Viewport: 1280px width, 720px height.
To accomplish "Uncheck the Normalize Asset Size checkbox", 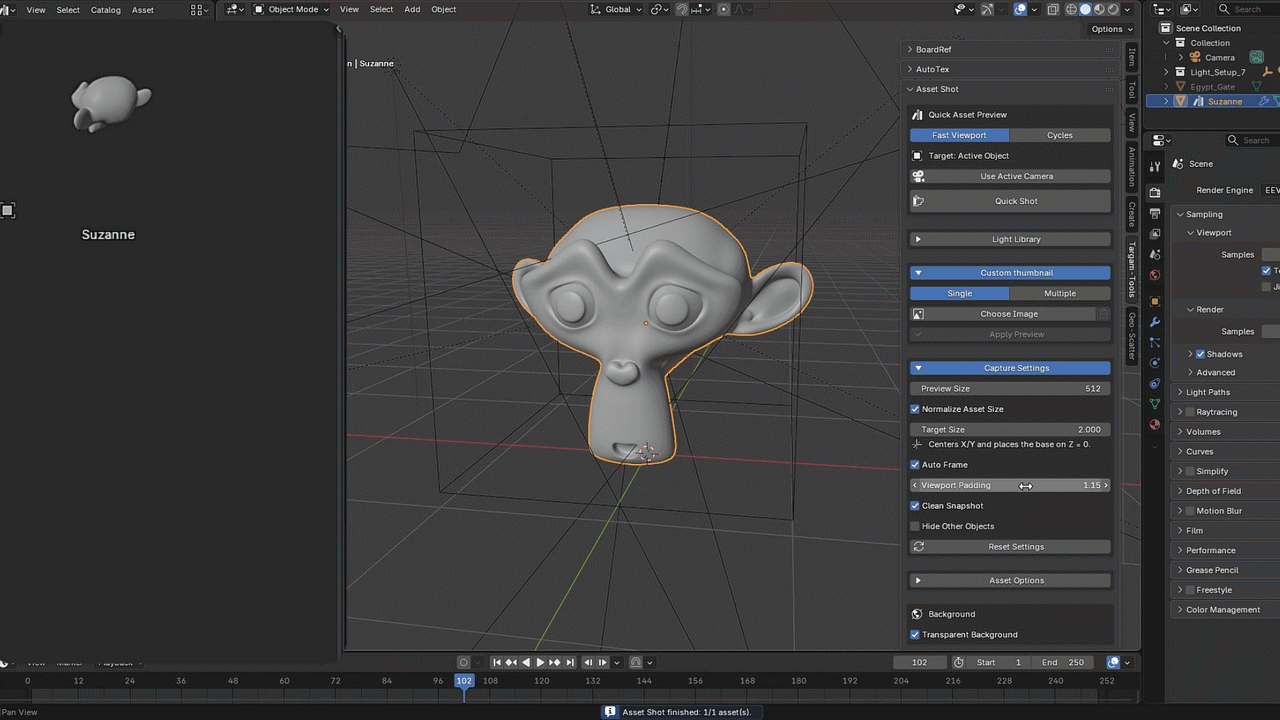I will (x=915, y=409).
